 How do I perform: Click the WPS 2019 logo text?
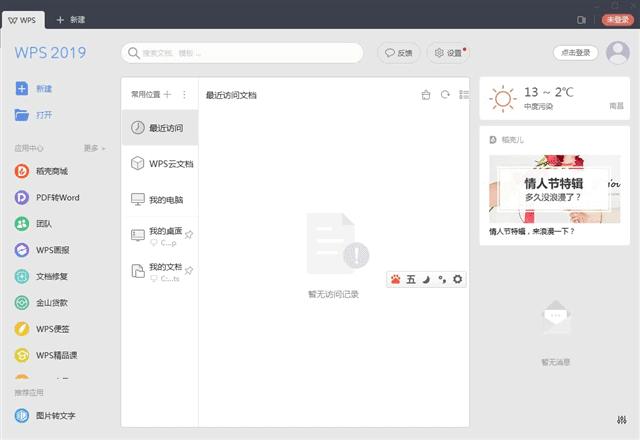coord(50,53)
